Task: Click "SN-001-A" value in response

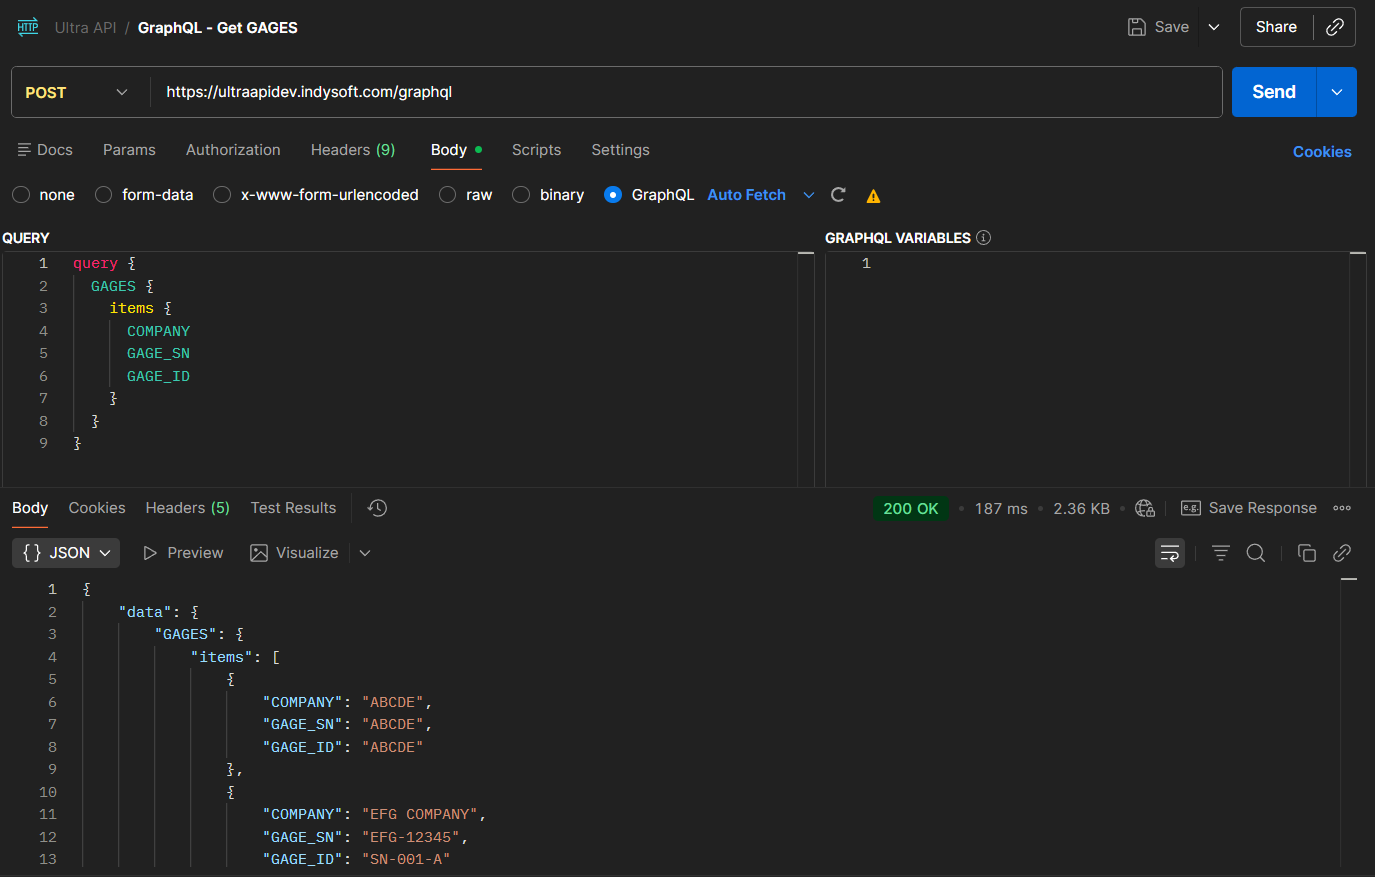Action: point(406,859)
